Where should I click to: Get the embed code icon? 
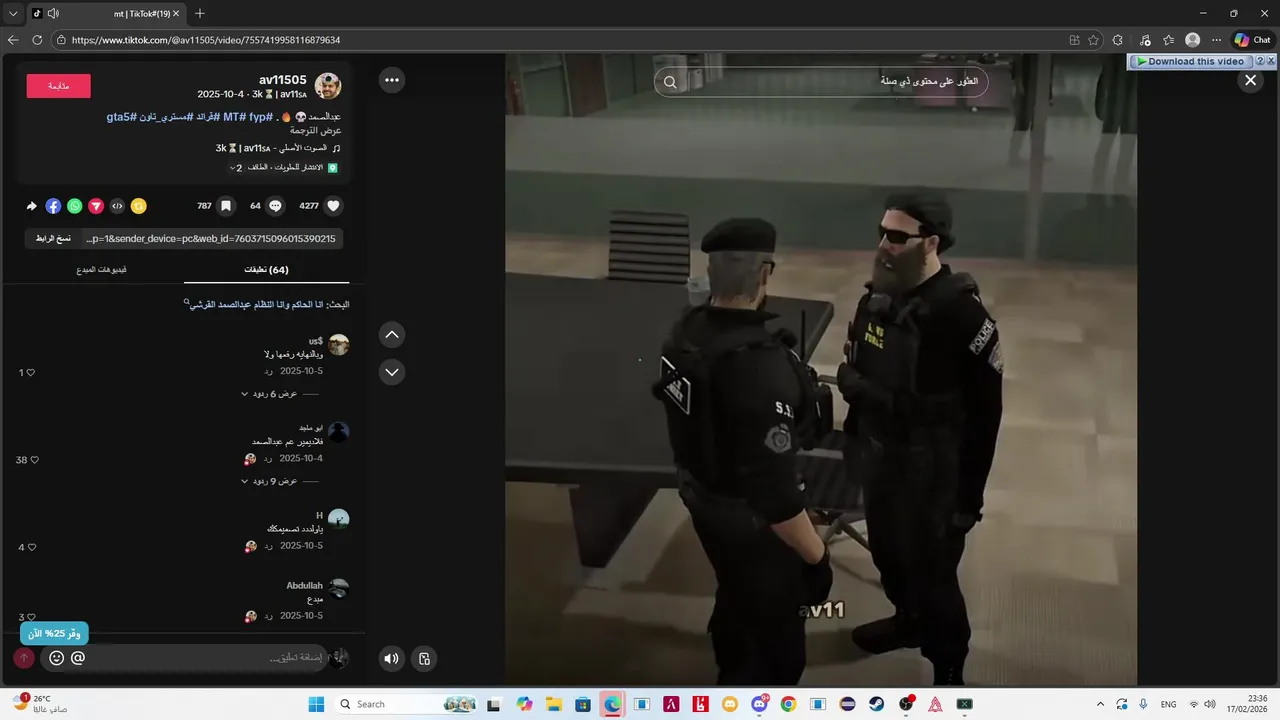coord(117,206)
